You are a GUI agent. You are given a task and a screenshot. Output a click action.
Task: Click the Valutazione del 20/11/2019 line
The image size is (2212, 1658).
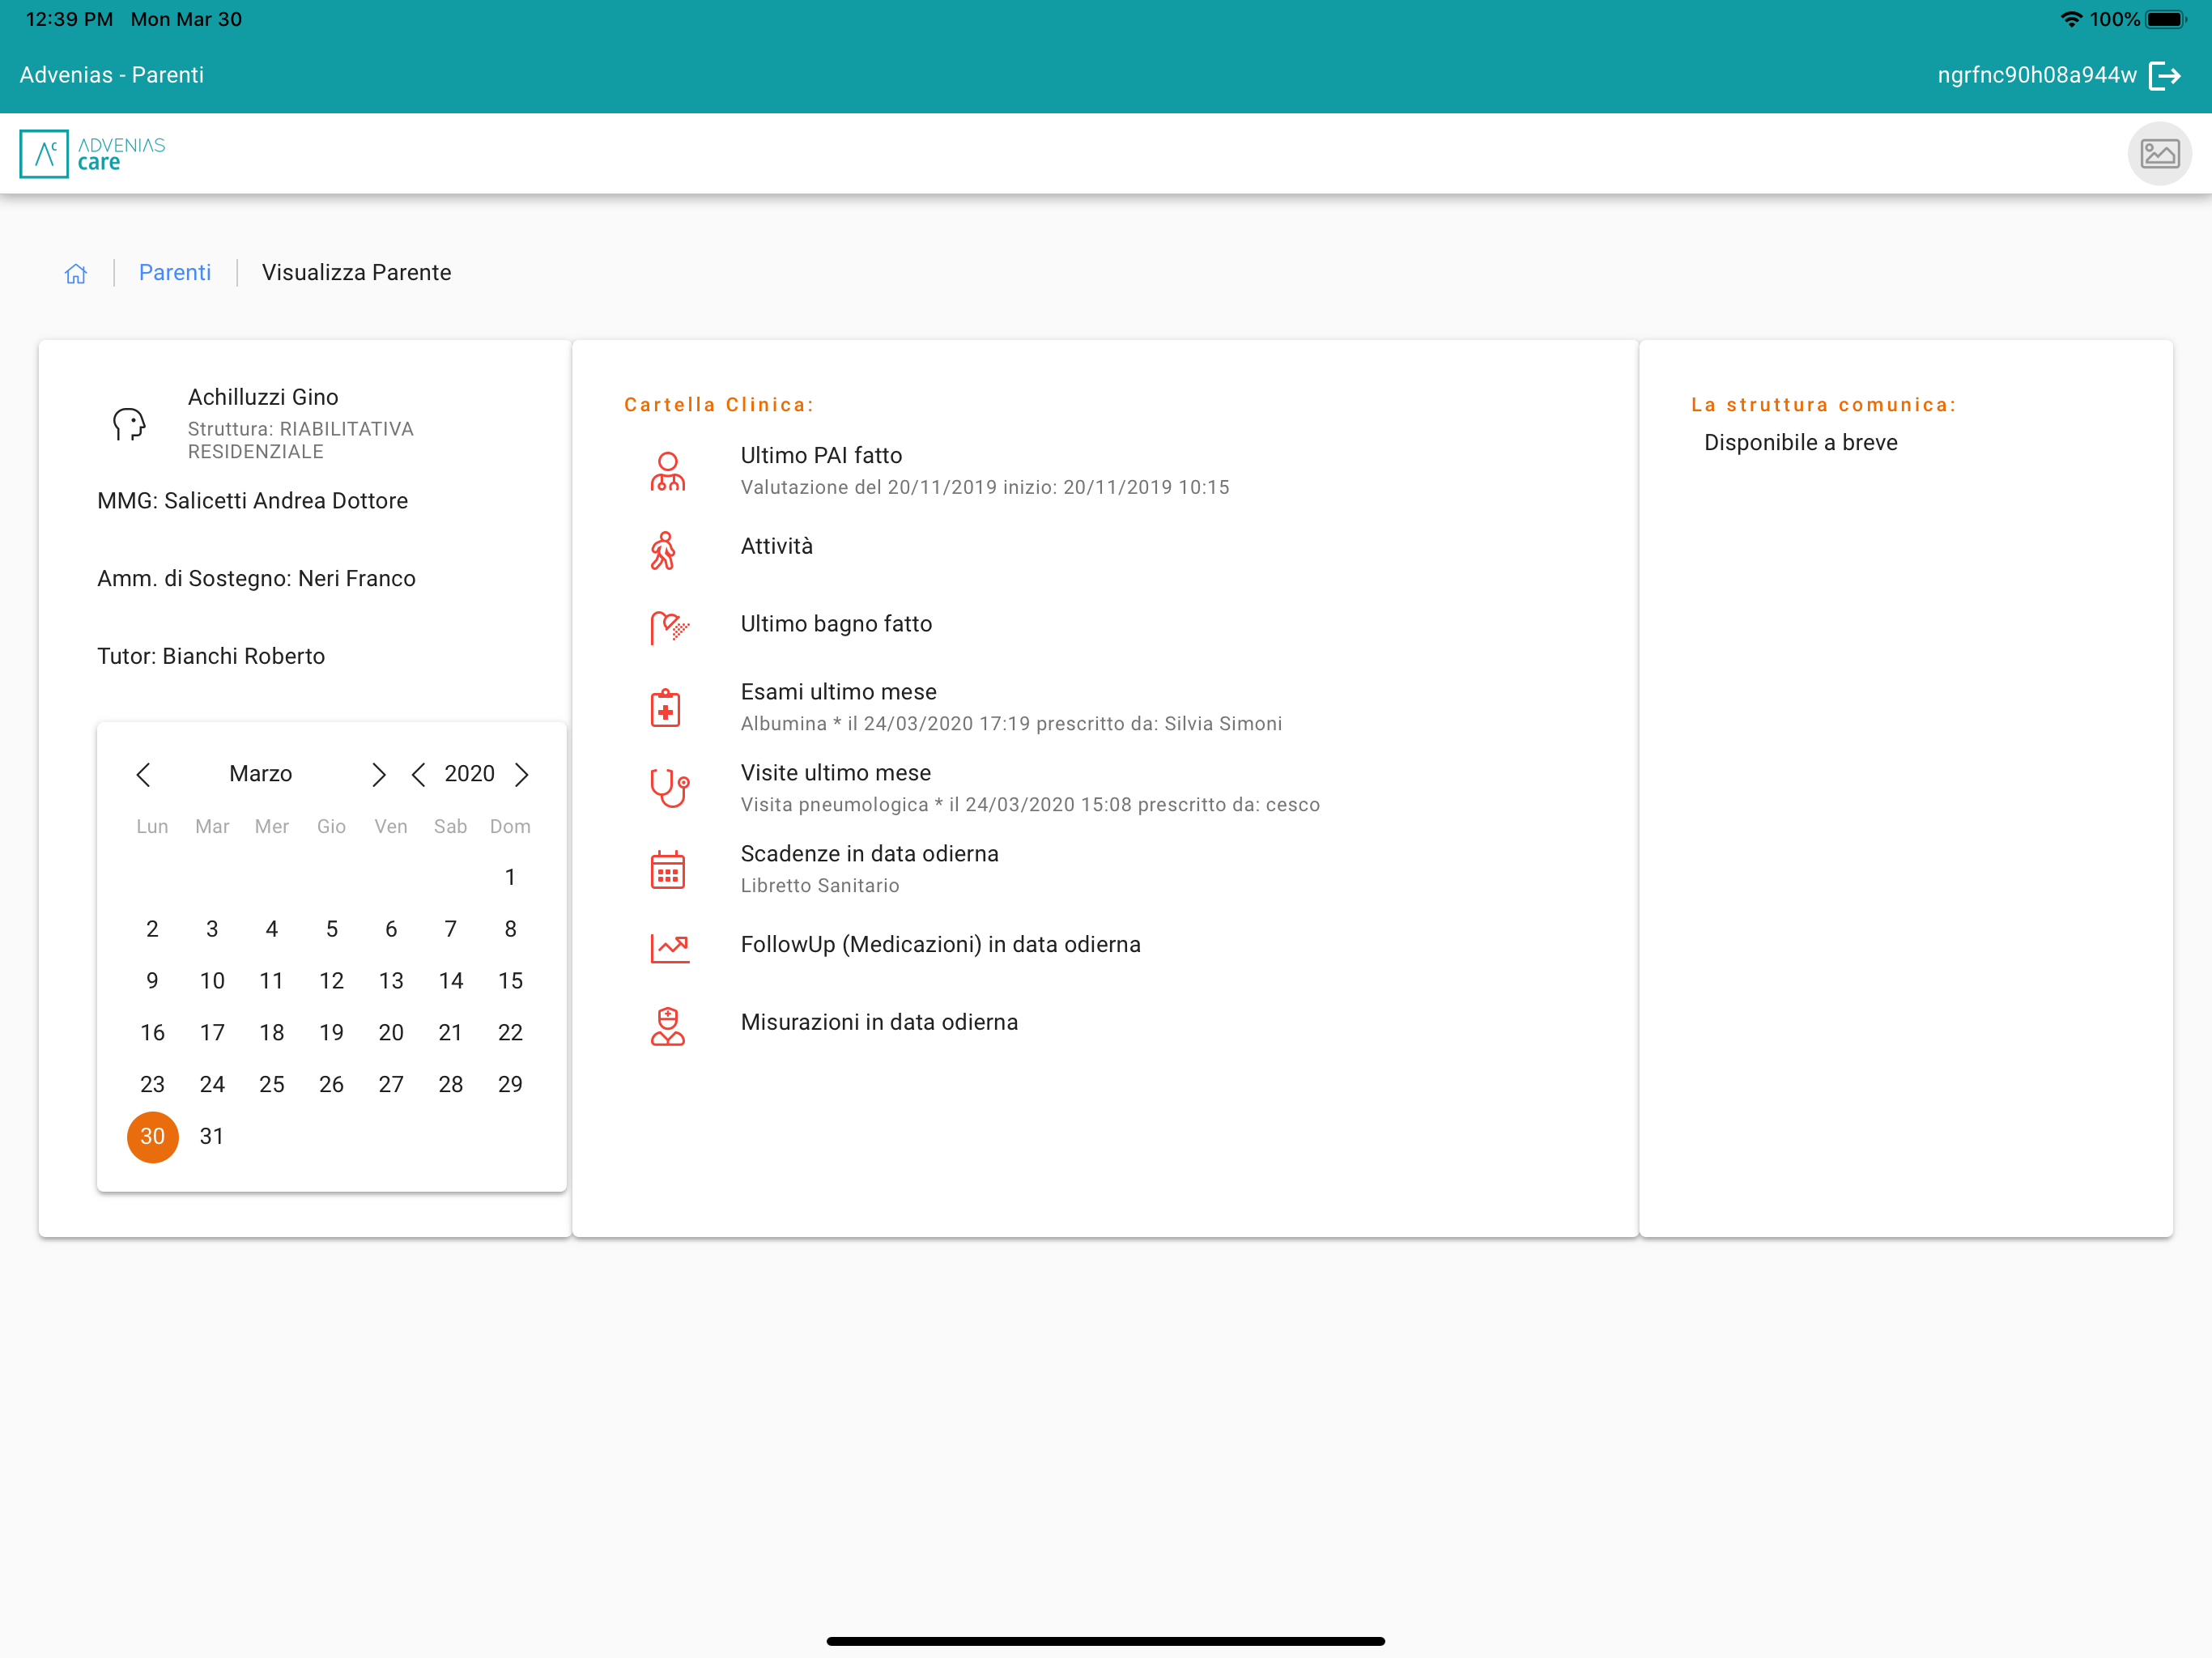(985, 488)
